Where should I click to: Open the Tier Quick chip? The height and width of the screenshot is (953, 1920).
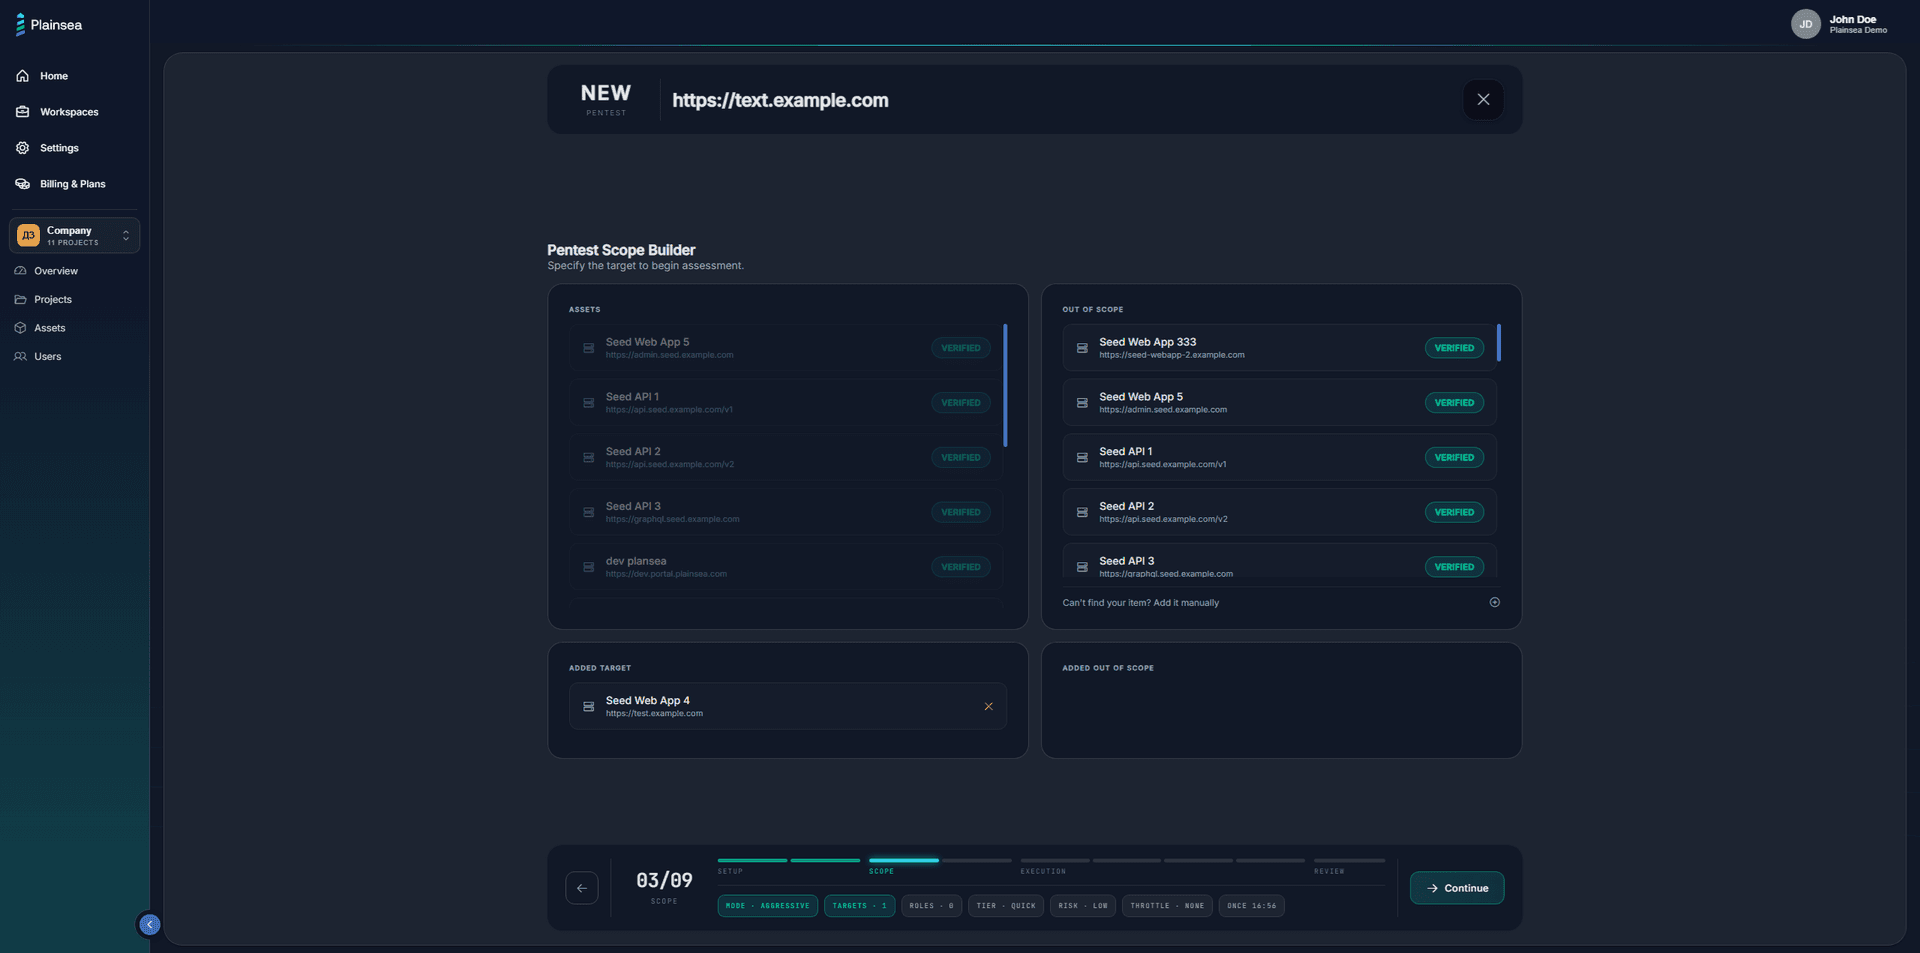point(1006,906)
